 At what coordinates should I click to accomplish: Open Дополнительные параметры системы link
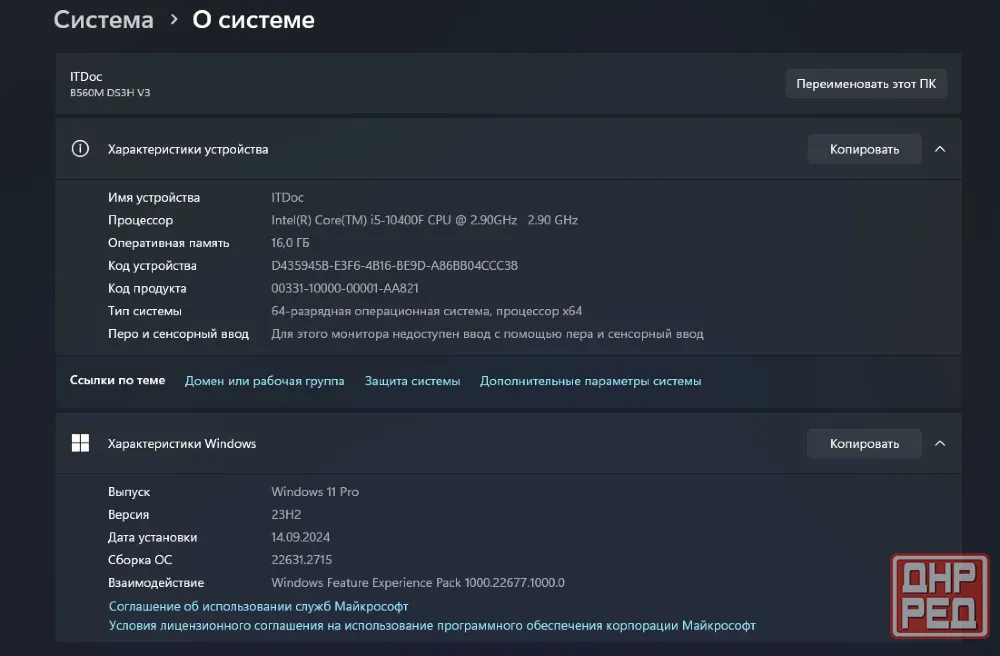[591, 381]
